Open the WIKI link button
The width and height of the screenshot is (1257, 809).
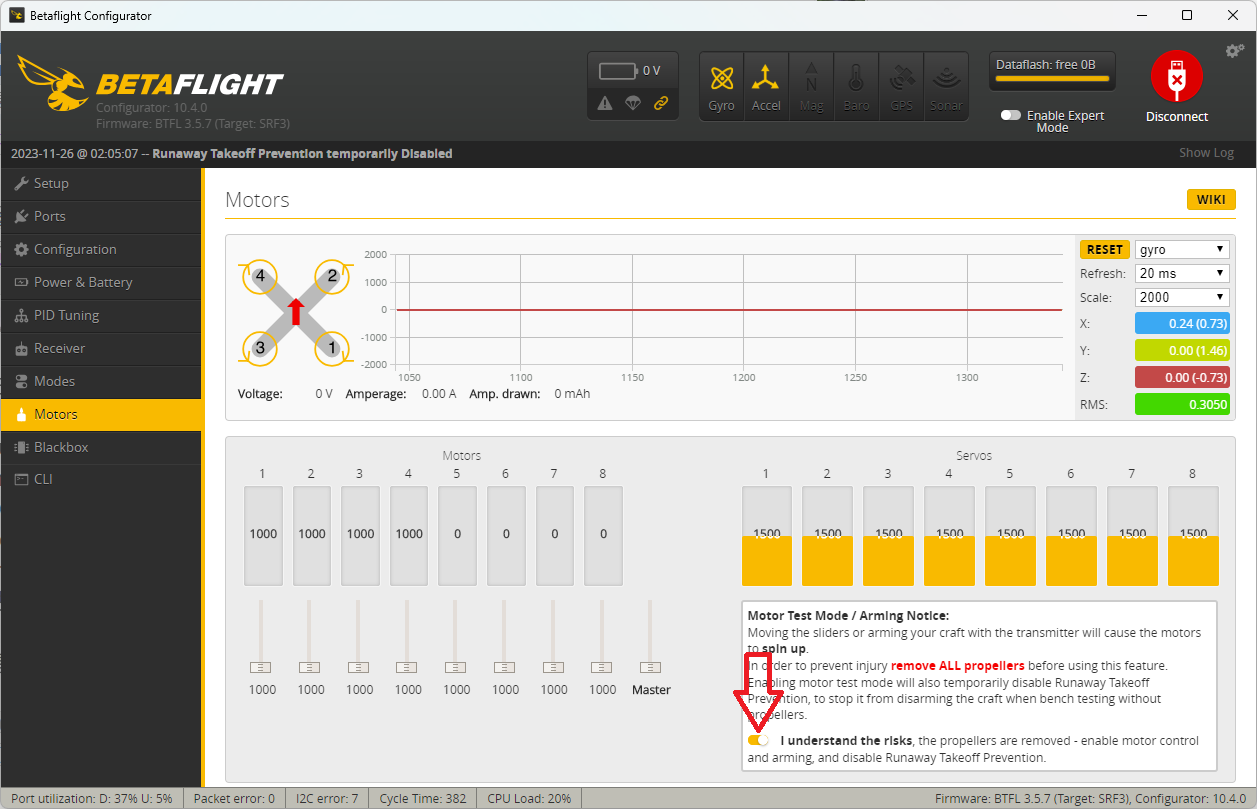1211,199
